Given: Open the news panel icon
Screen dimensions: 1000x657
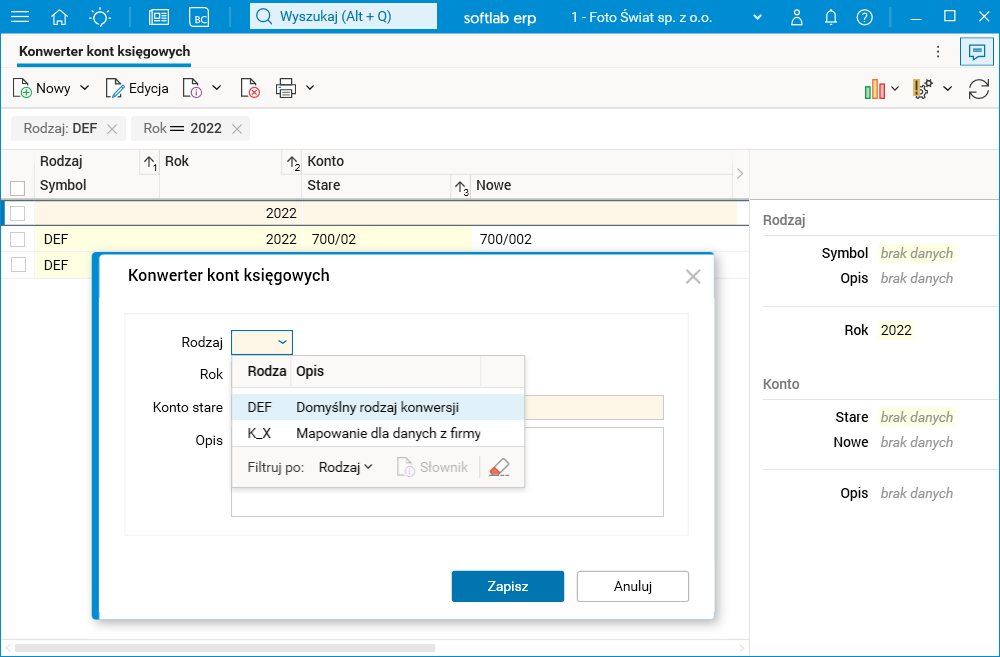Looking at the screenshot, I should pos(159,17).
